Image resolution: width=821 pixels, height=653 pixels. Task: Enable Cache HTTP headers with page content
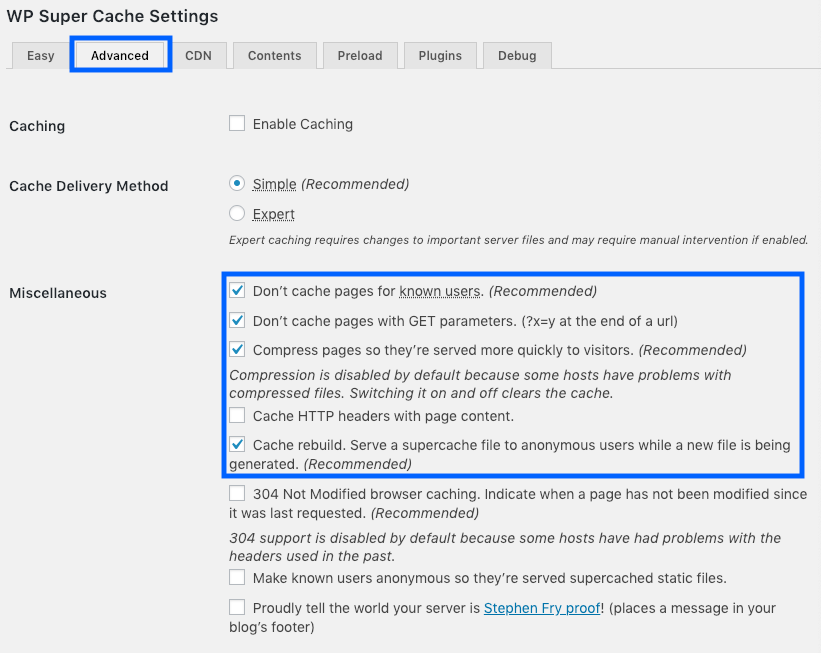[x=237, y=415]
